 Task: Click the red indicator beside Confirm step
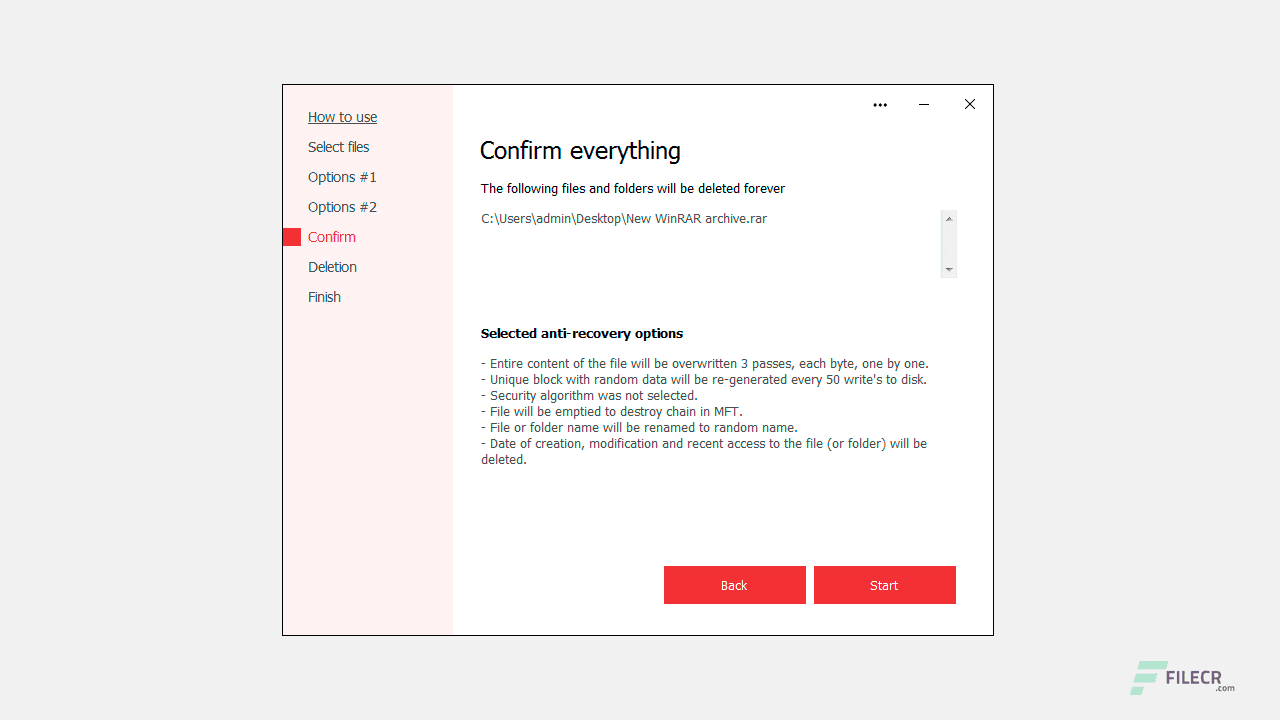292,237
